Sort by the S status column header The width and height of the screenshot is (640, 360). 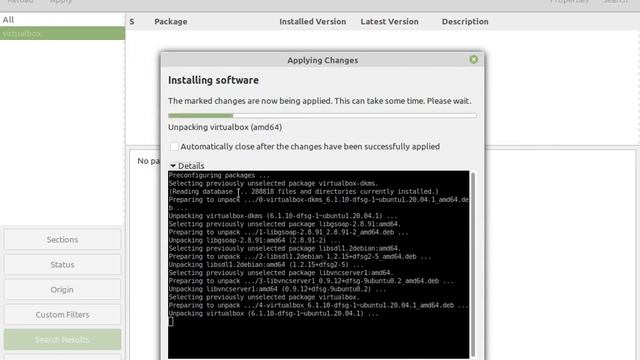132,22
